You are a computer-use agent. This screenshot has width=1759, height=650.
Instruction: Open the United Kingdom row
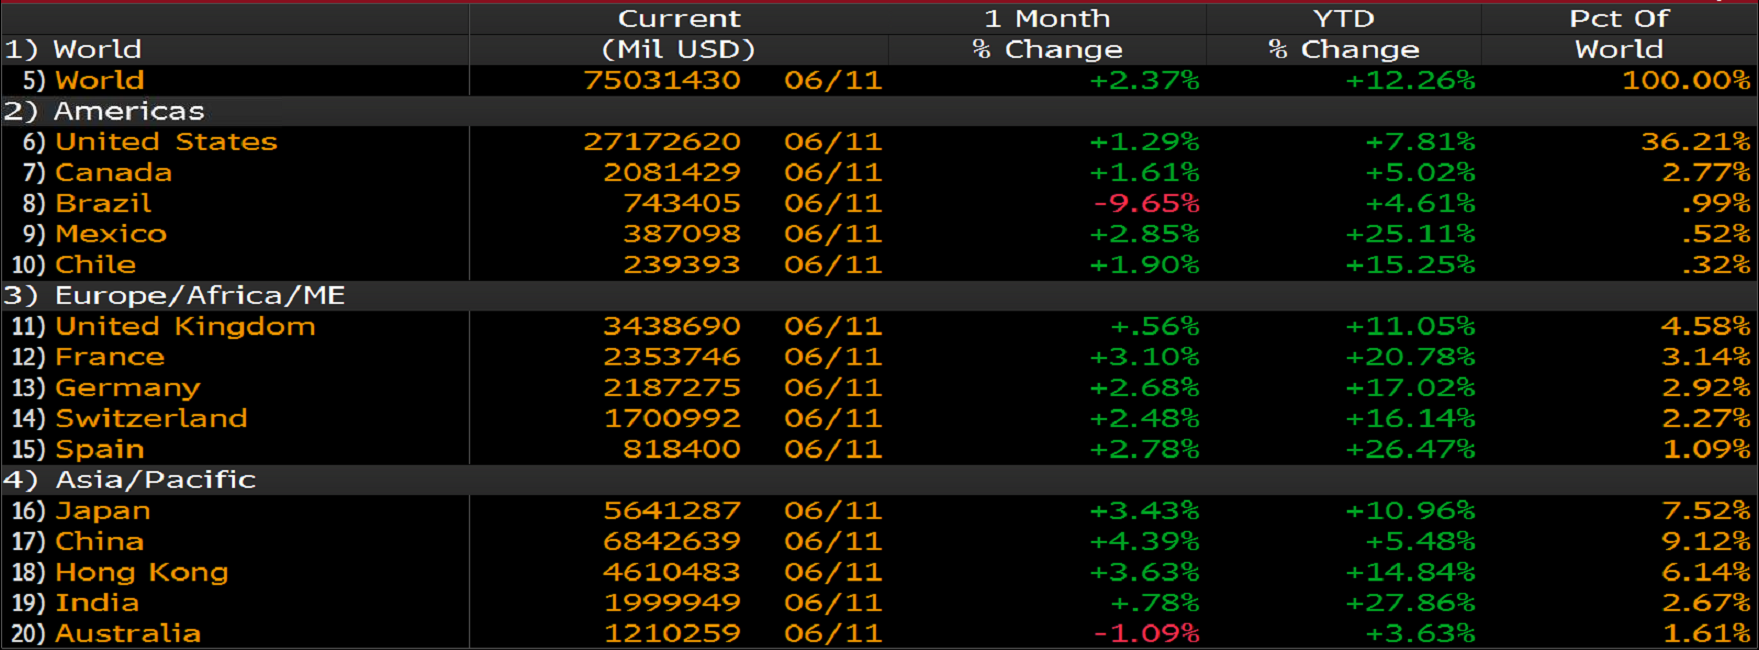coord(185,326)
